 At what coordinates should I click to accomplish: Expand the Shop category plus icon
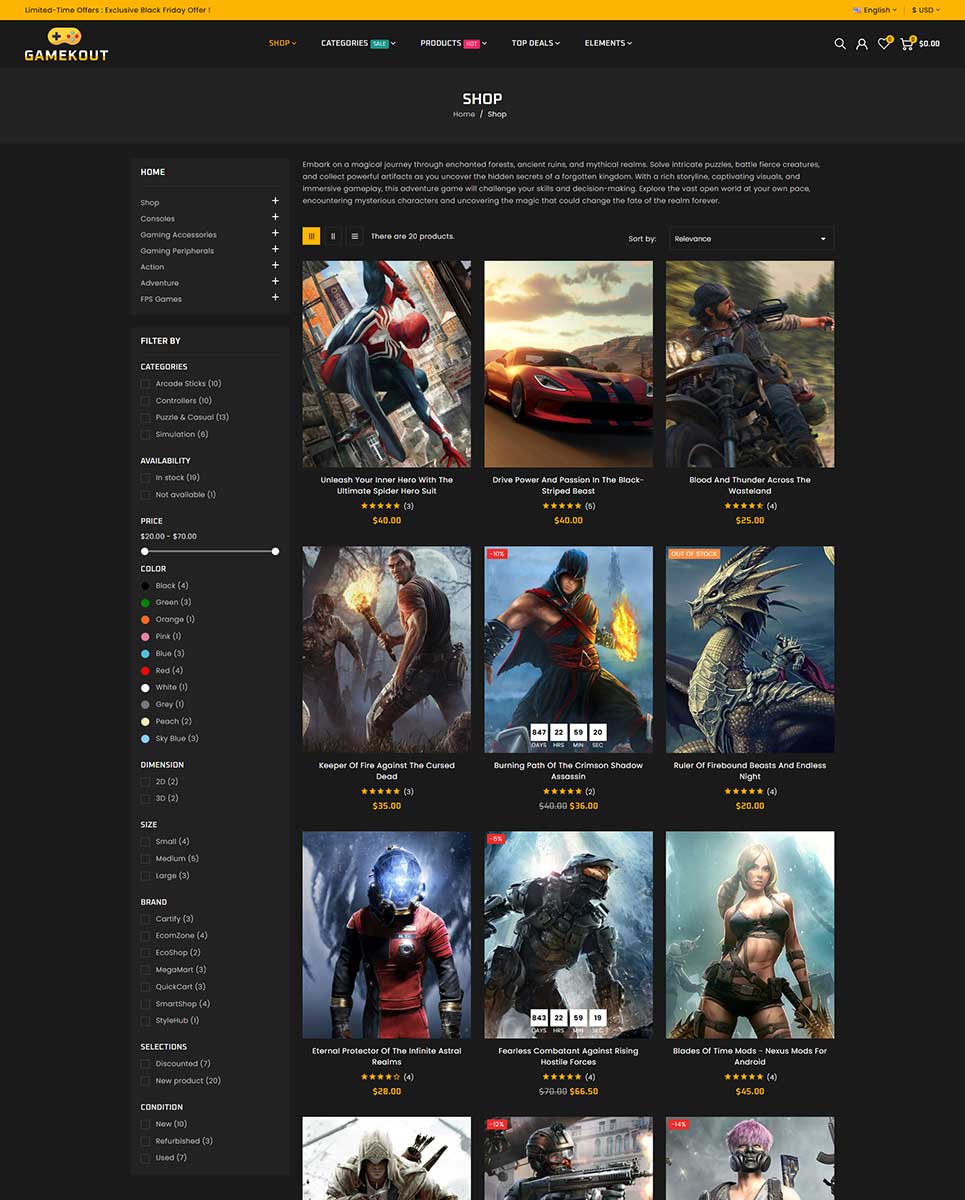(275, 201)
